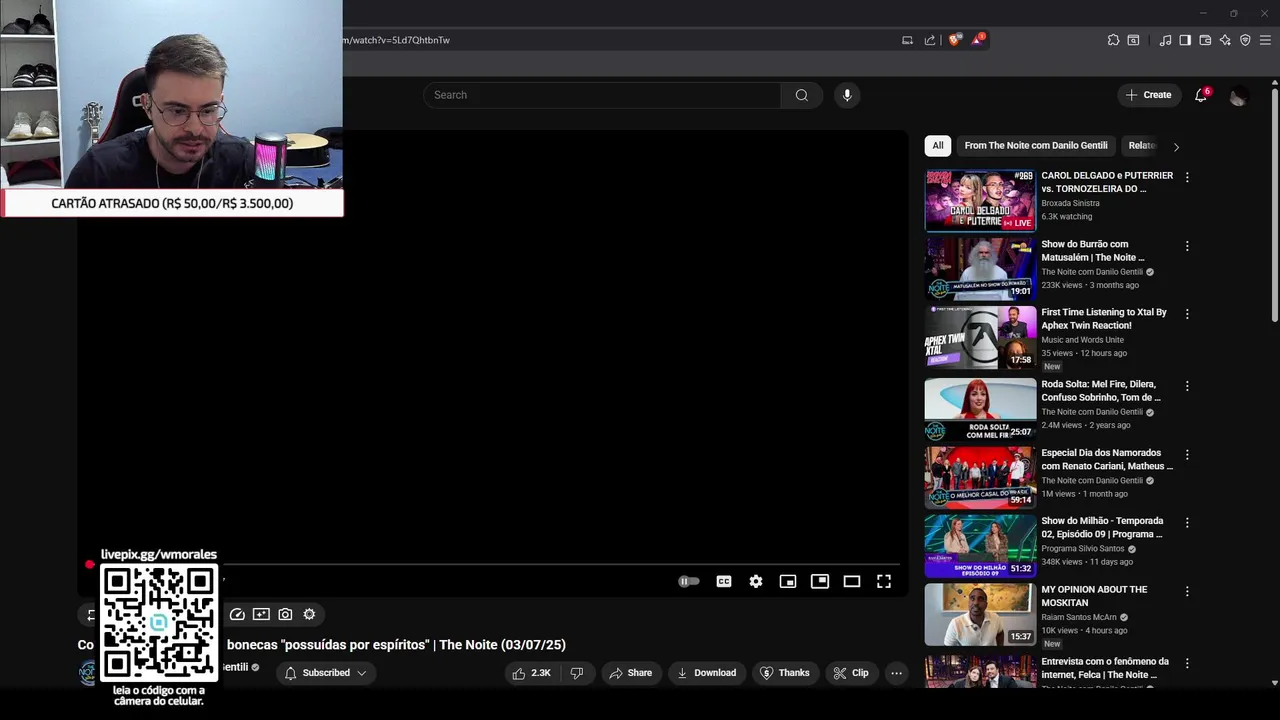Click the Download button
Screen dimensions: 1280x720
tap(706, 673)
